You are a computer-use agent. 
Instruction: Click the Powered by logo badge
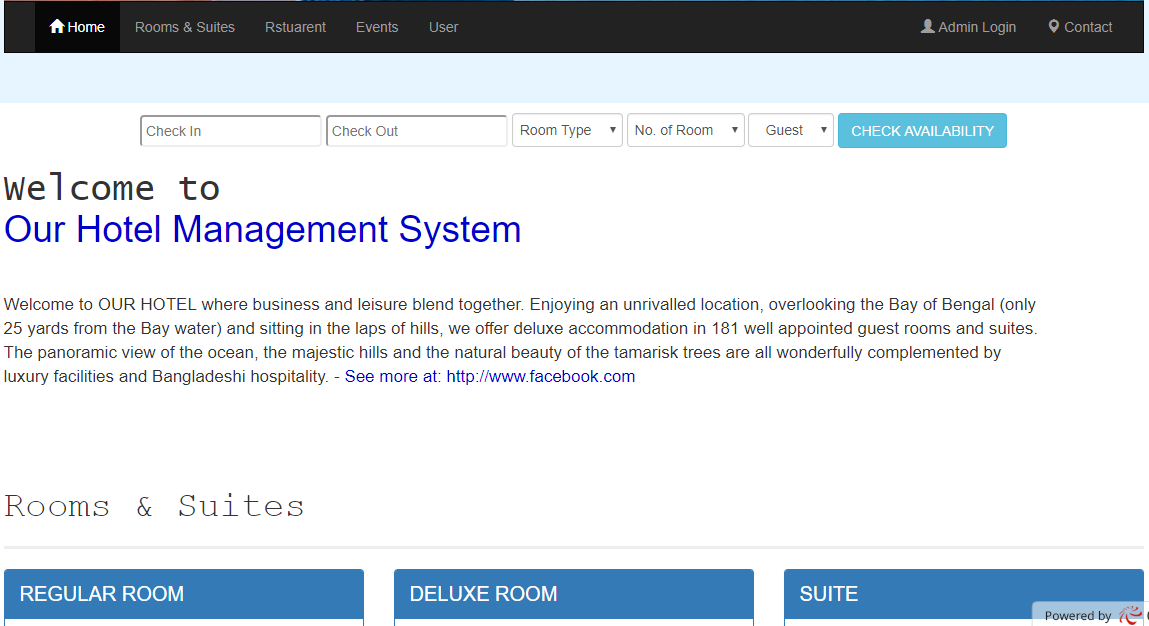[1092, 615]
